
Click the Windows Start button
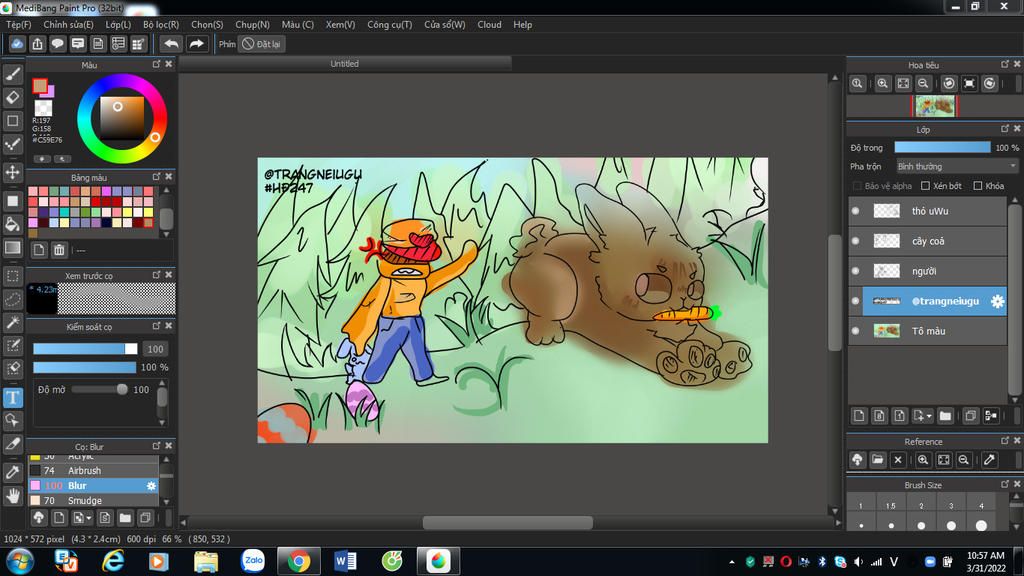[x=20, y=561]
